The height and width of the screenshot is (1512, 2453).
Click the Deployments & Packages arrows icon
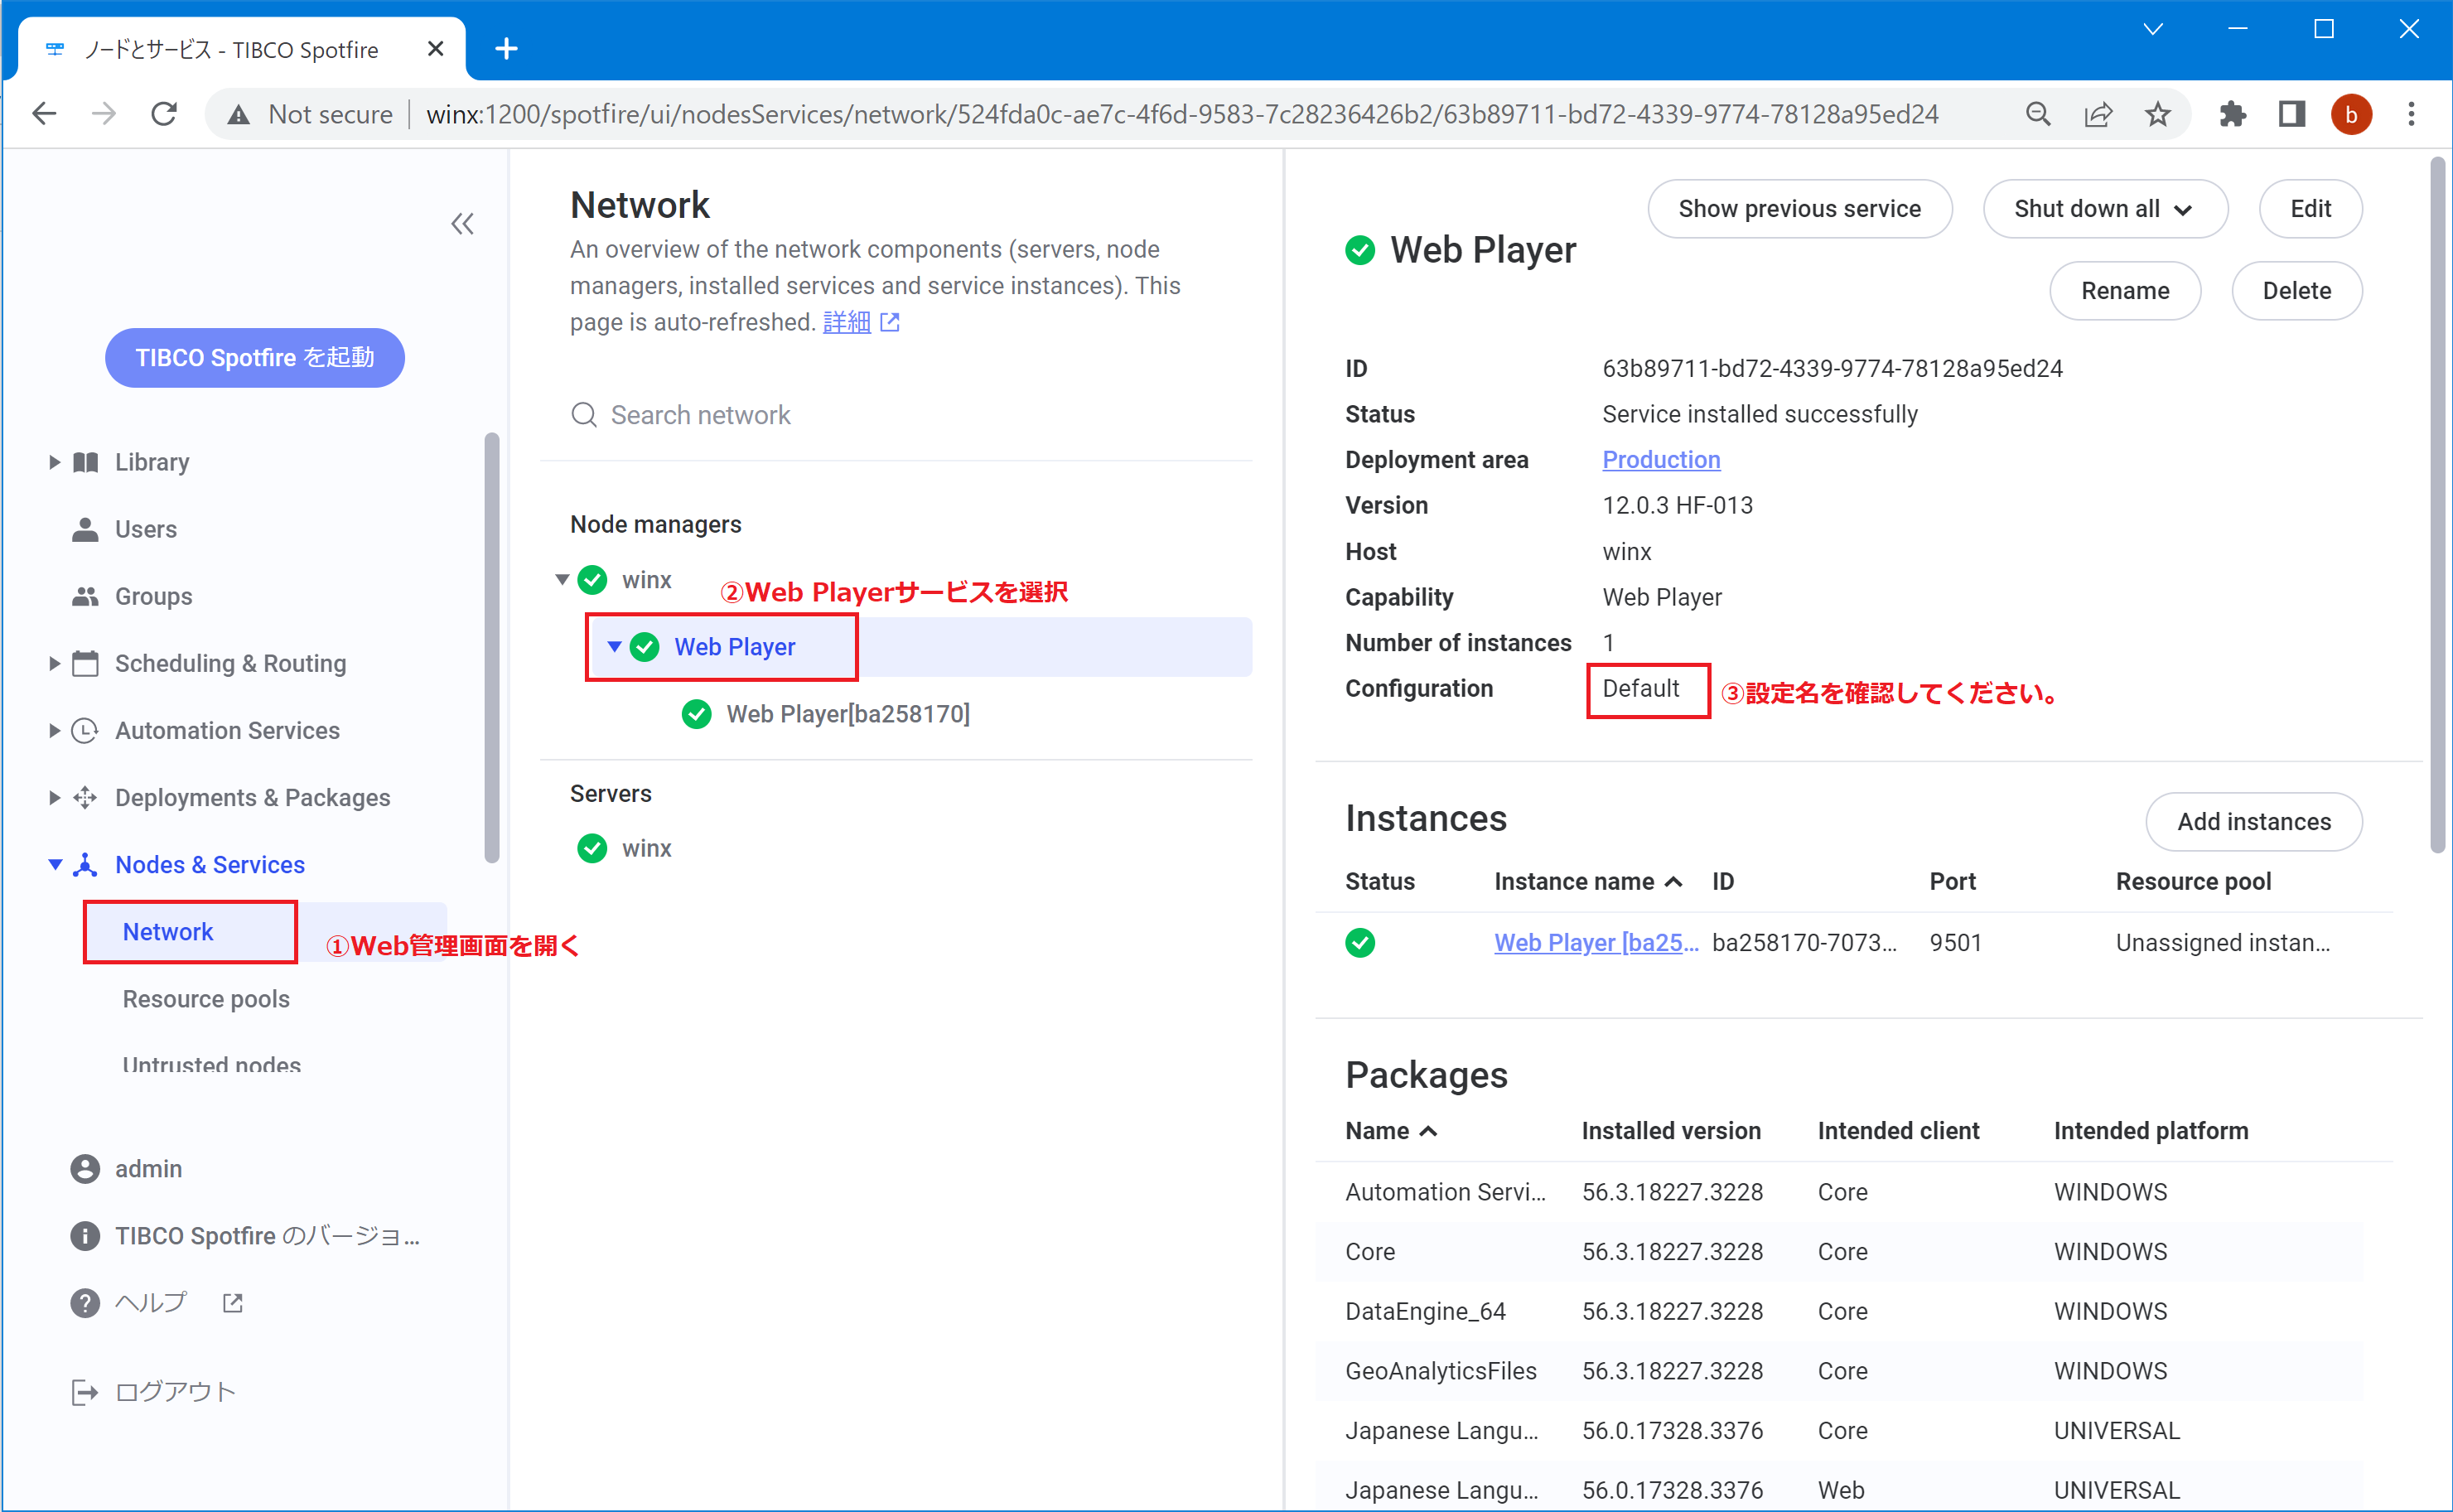pos(86,797)
